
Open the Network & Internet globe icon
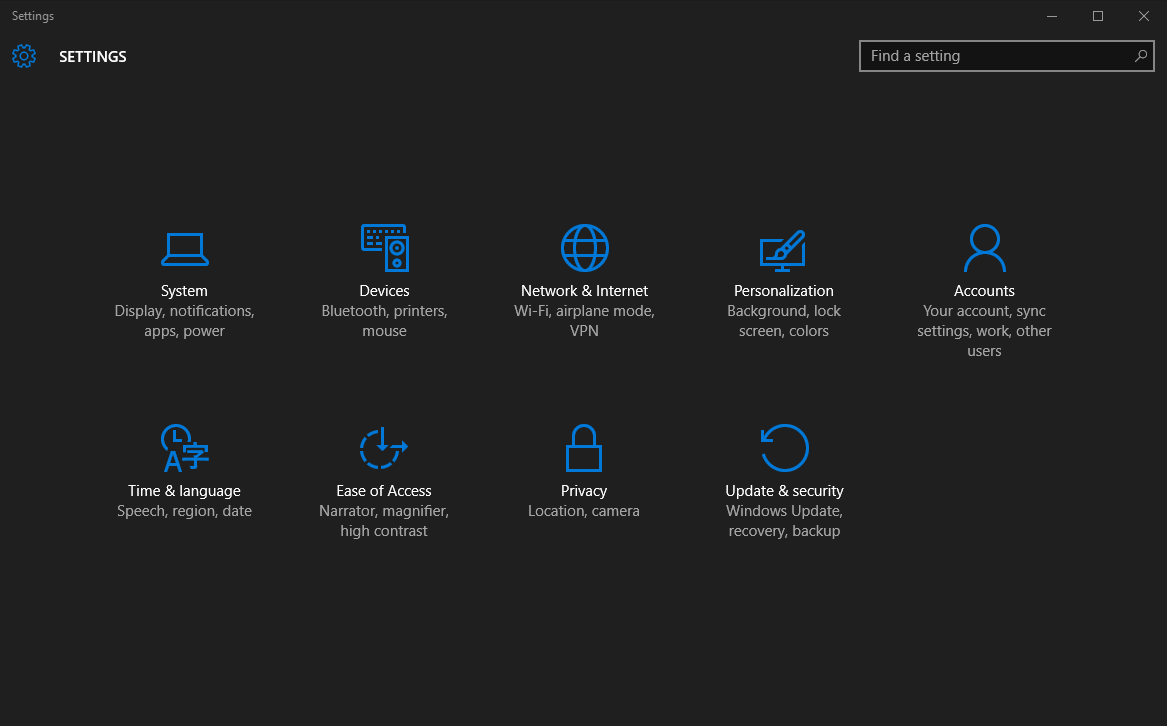[584, 248]
